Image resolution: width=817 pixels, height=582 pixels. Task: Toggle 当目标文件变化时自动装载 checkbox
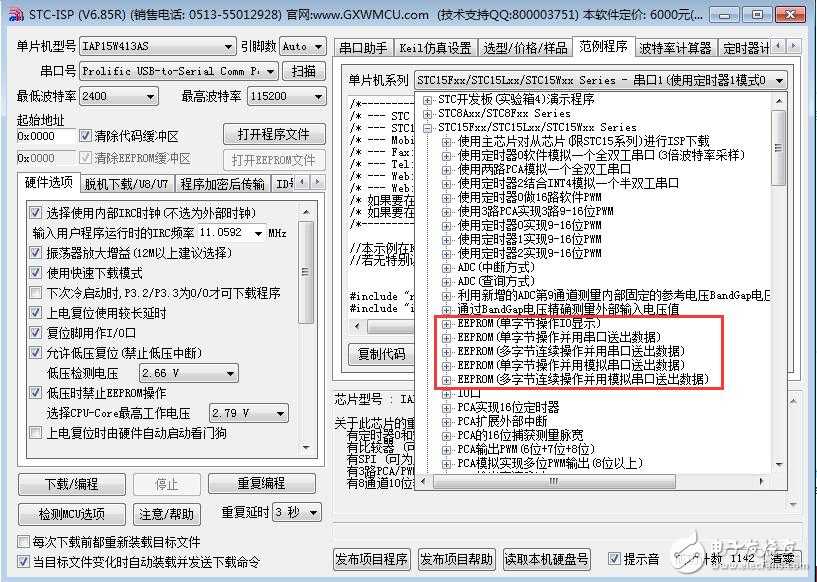(x=23, y=562)
